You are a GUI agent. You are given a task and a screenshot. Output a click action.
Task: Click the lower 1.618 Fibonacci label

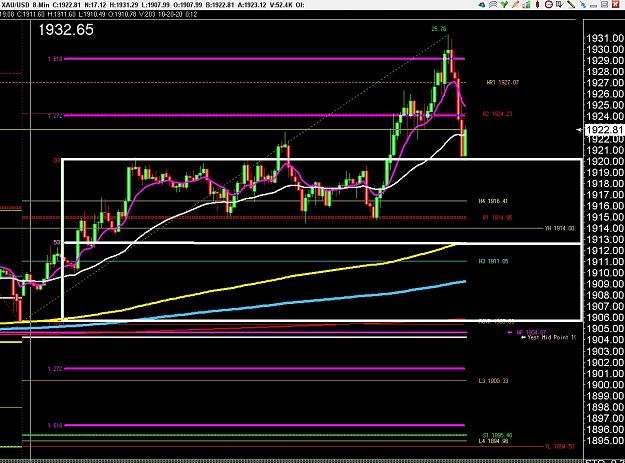(x=55, y=426)
